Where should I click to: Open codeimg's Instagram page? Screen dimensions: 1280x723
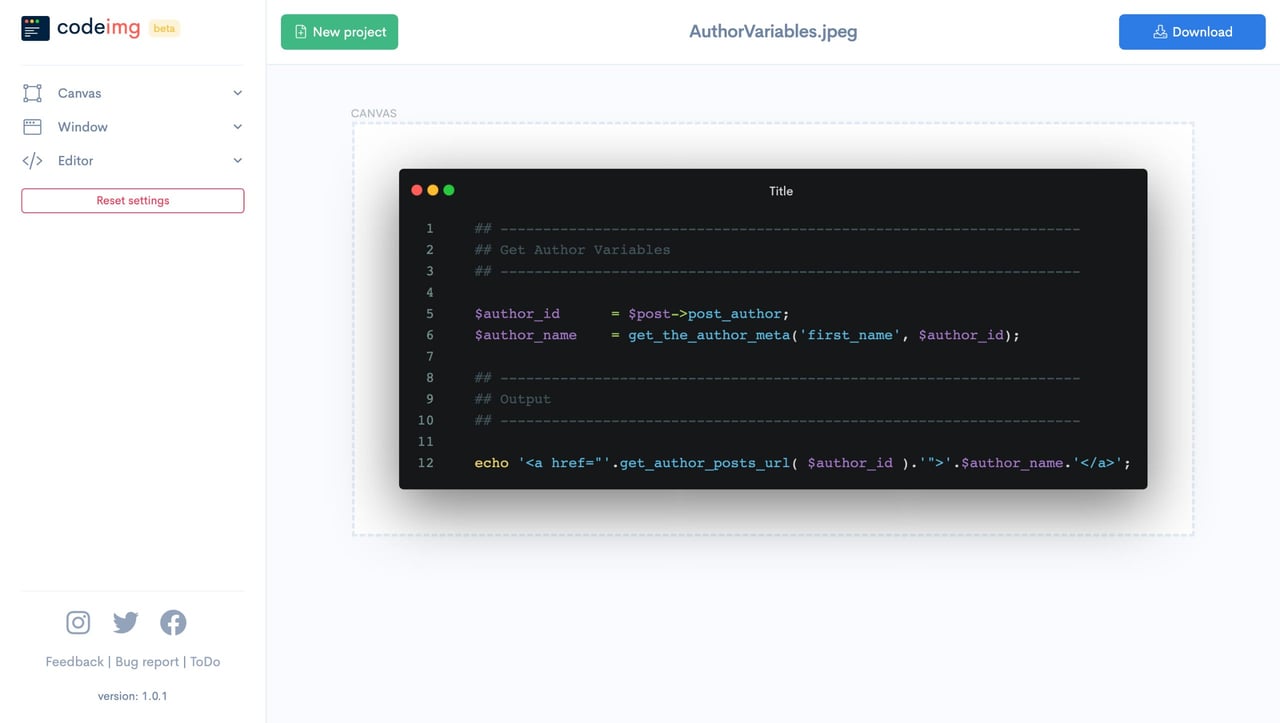(x=77, y=622)
